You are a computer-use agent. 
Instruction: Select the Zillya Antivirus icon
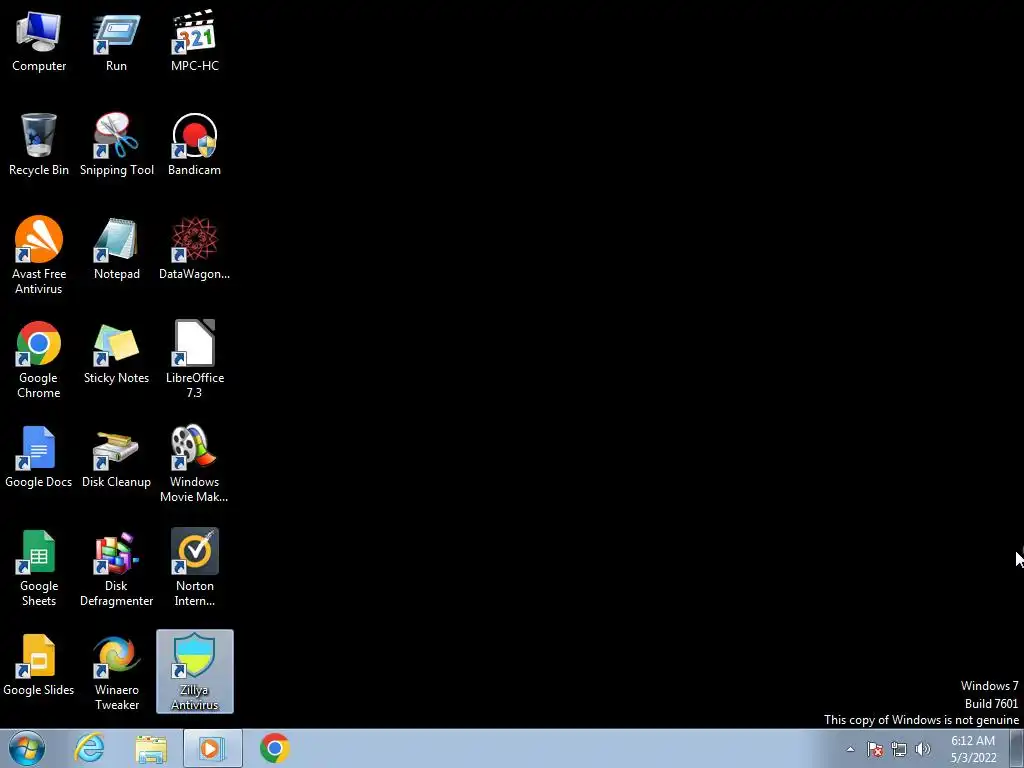(195, 671)
